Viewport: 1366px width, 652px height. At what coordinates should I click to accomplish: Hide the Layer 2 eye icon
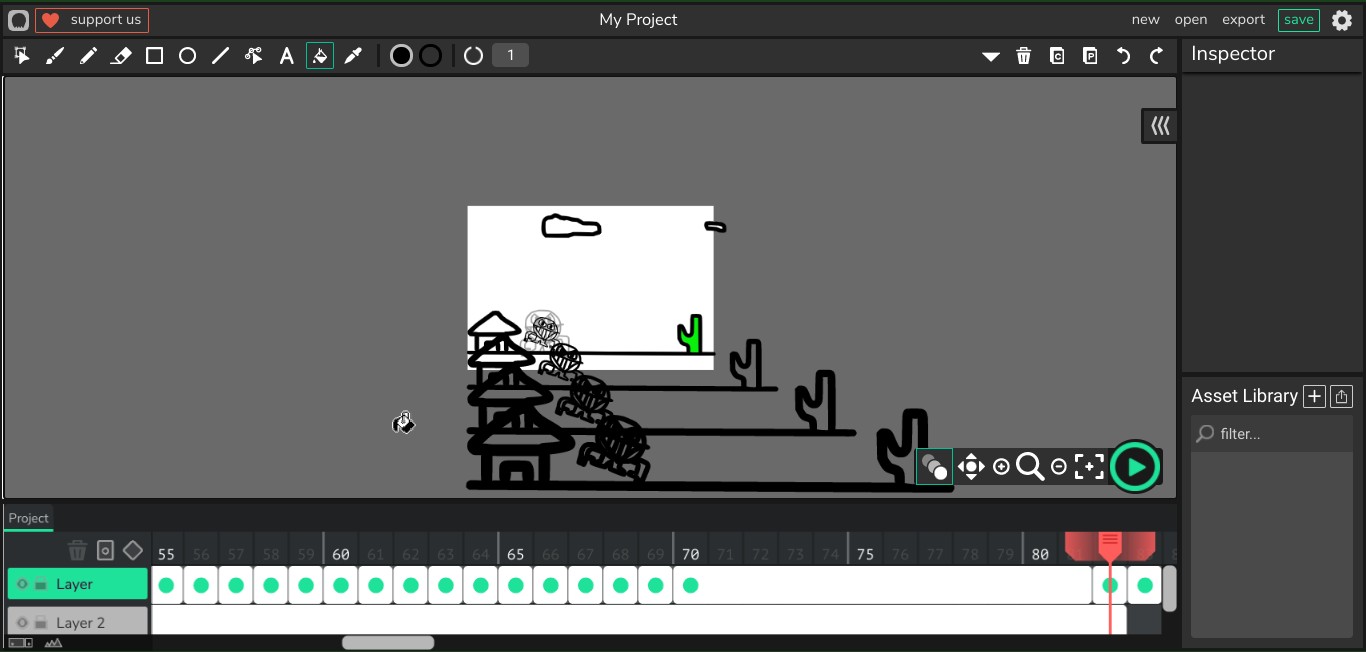click(x=22, y=622)
